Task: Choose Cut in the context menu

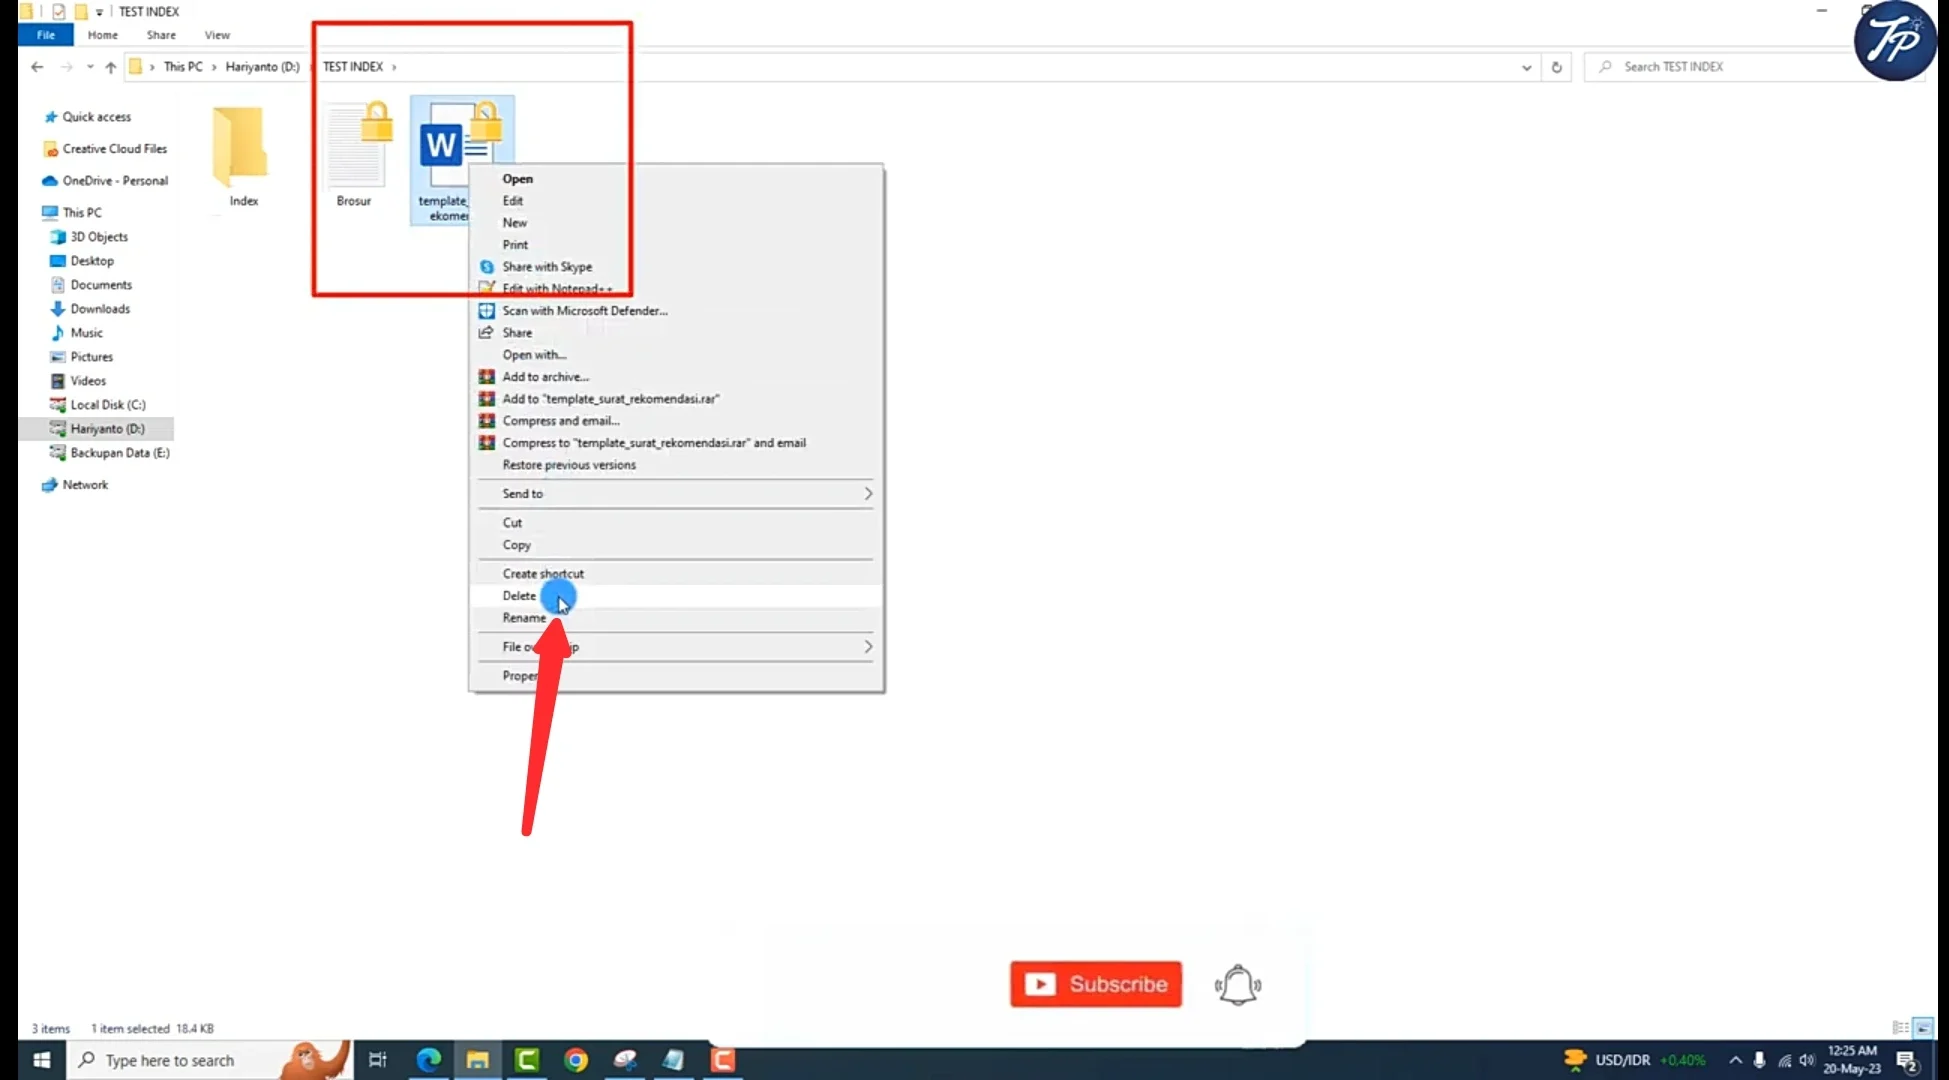Action: tap(512, 523)
